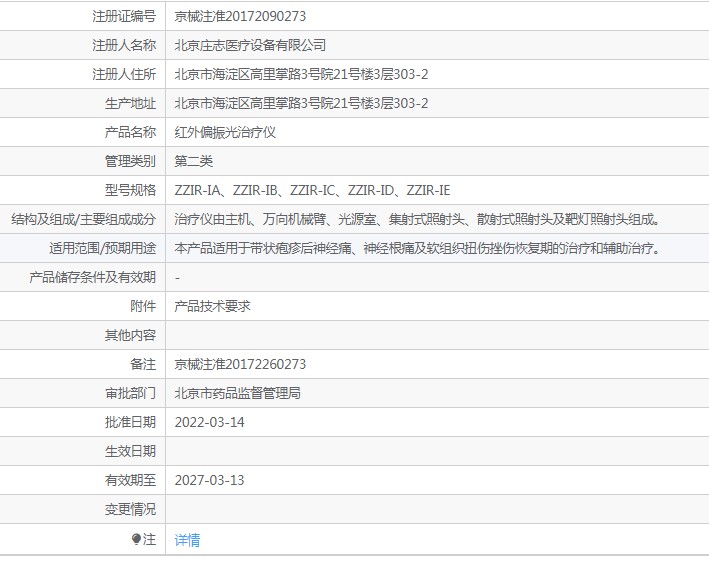The width and height of the screenshot is (709, 567).
Task: Click the 生效日期 label
Action: pos(130,451)
